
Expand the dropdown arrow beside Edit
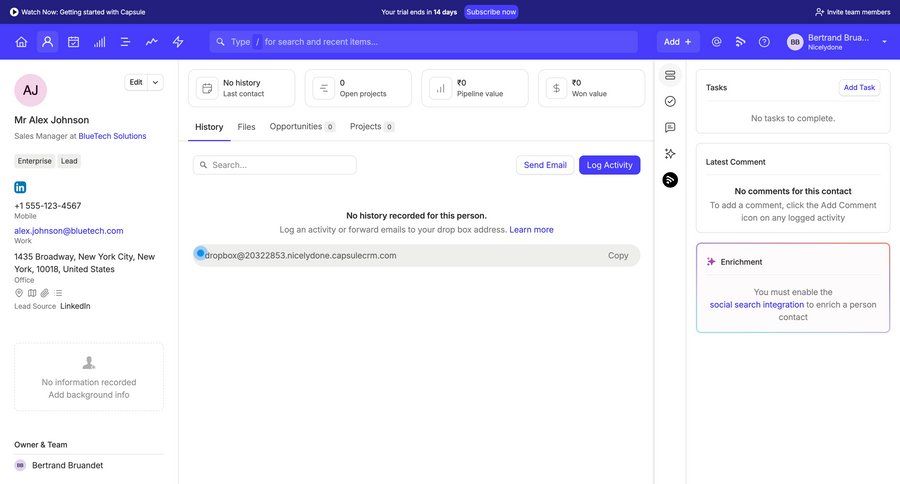coord(156,82)
